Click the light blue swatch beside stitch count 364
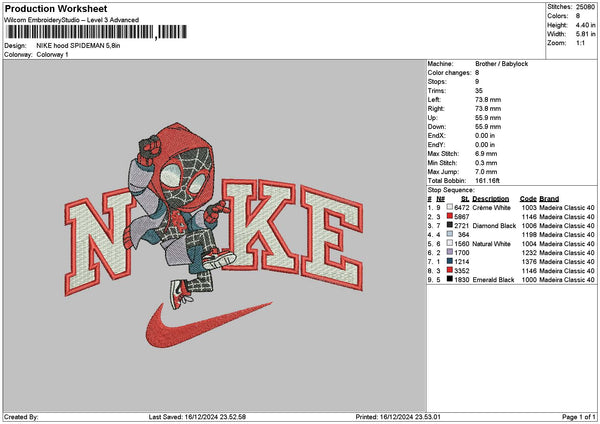Screen dimensions: 600x424 450,234
